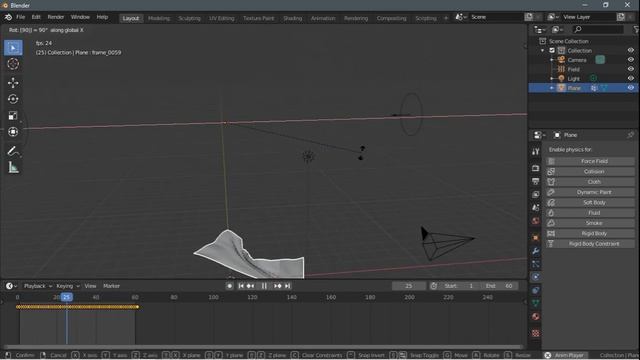Toggle pin in properties editor header
The image size is (640, 360).
[x=630, y=135]
